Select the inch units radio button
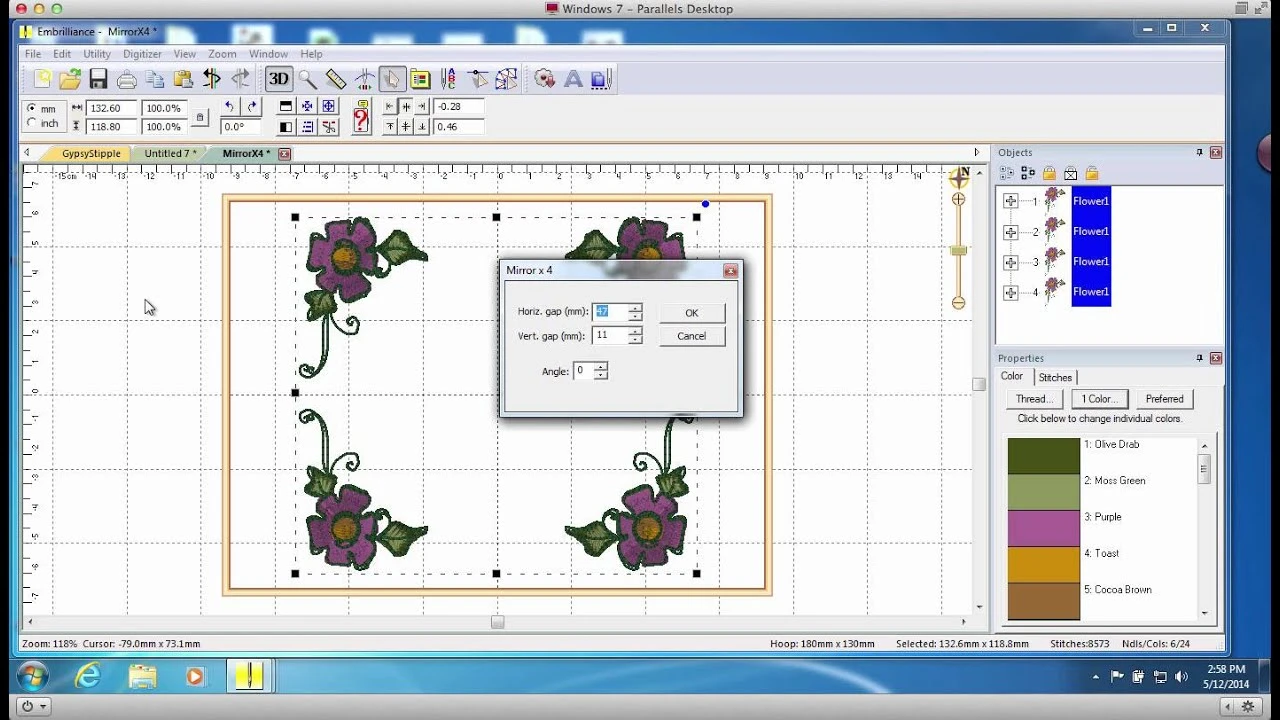Image resolution: width=1280 pixels, height=720 pixels. [32, 123]
